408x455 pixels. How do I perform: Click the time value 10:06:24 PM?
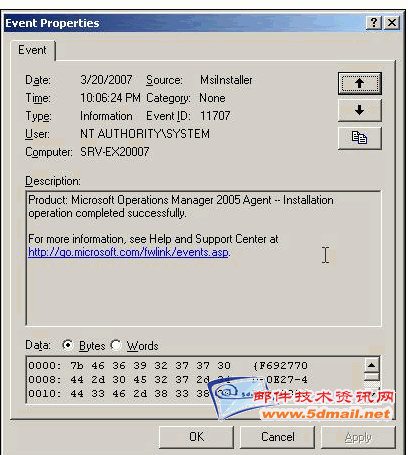point(110,98)
